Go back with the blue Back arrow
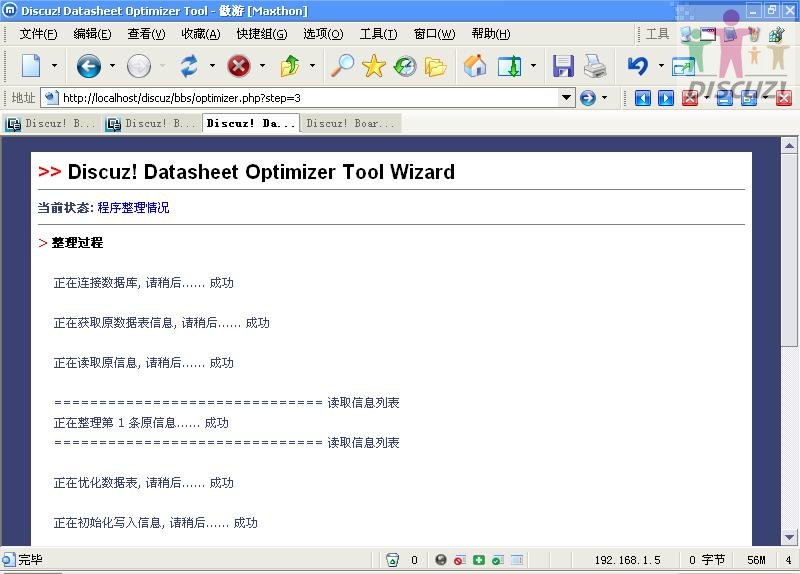The image size is (800, 574). [89, 66]
